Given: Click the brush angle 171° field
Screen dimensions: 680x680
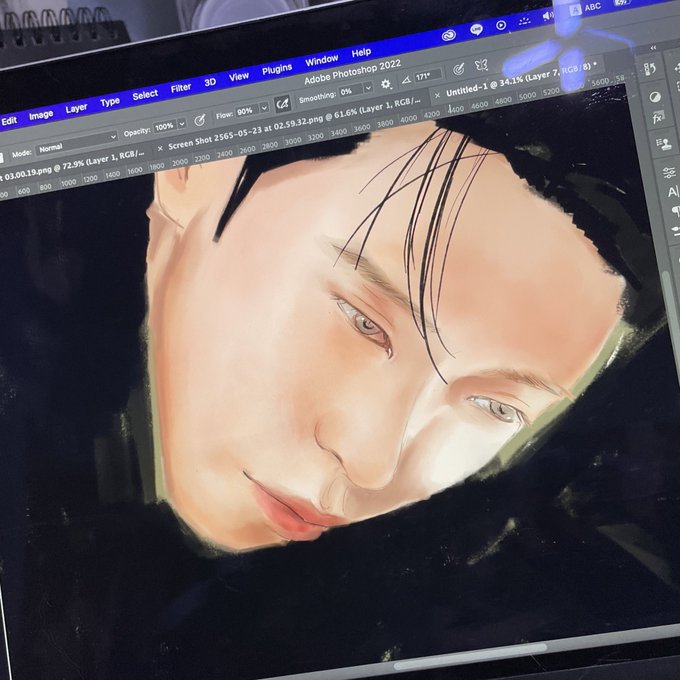Looking at the screenshot, I should (x=427, y=76).
